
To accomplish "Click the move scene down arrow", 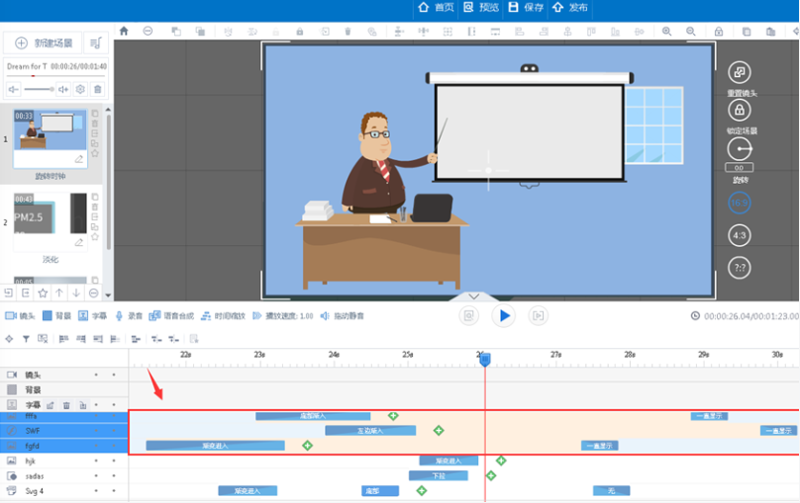I will tap(76, 293).
